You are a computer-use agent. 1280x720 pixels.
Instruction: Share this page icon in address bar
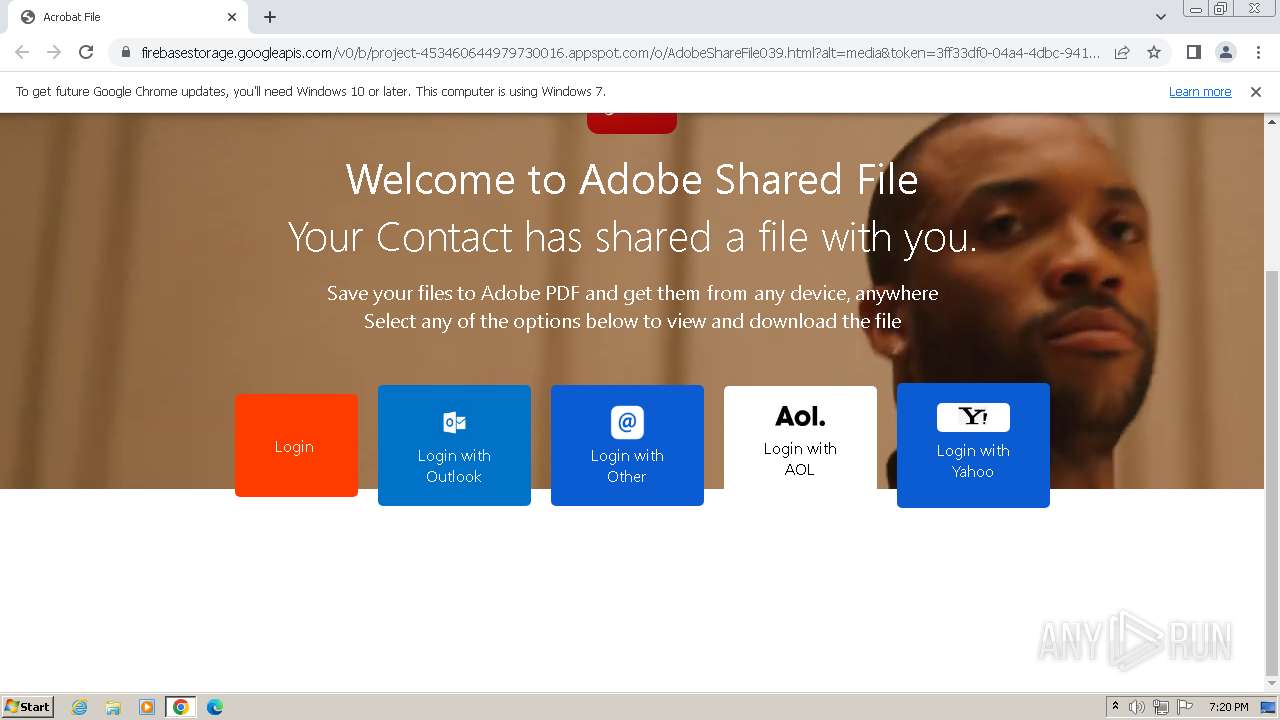pos(1122,52)
